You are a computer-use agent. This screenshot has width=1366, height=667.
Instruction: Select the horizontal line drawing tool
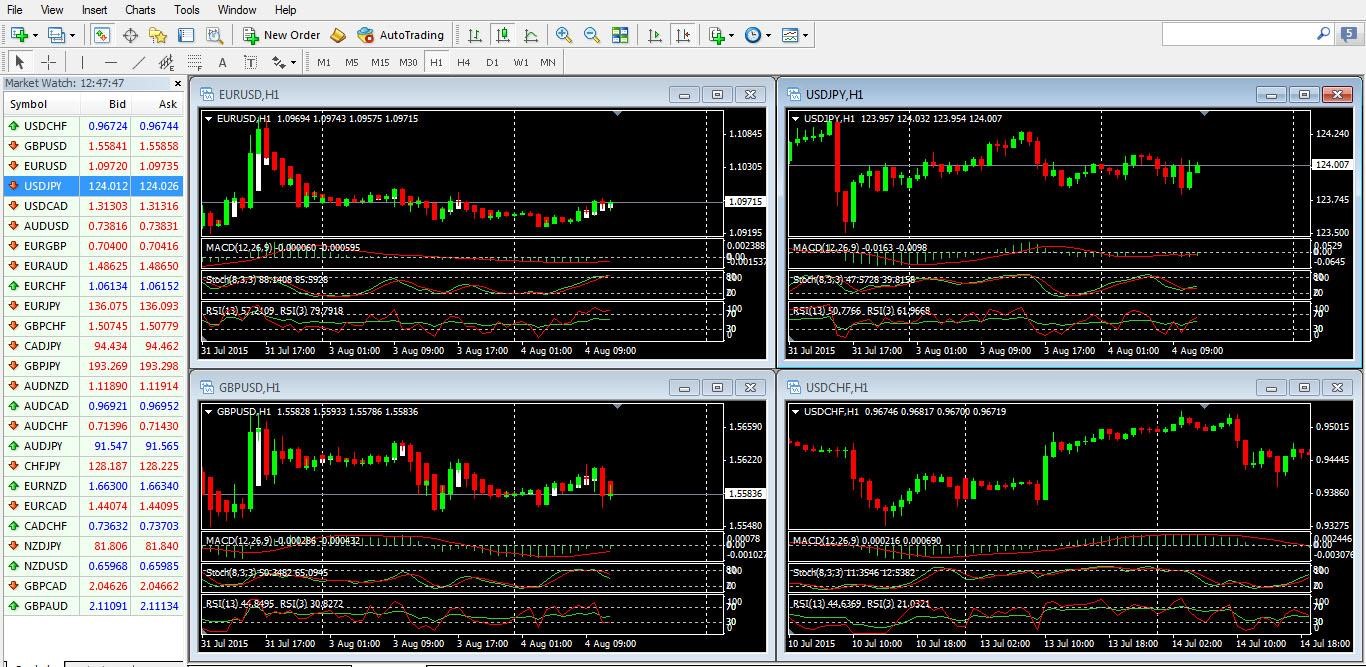[x=109, y=61]
